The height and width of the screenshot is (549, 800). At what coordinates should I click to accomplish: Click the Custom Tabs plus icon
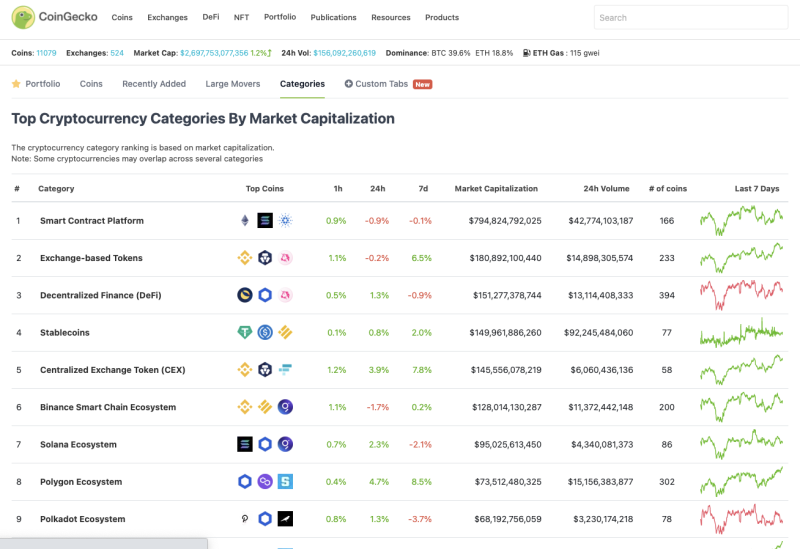coord(348,84)
